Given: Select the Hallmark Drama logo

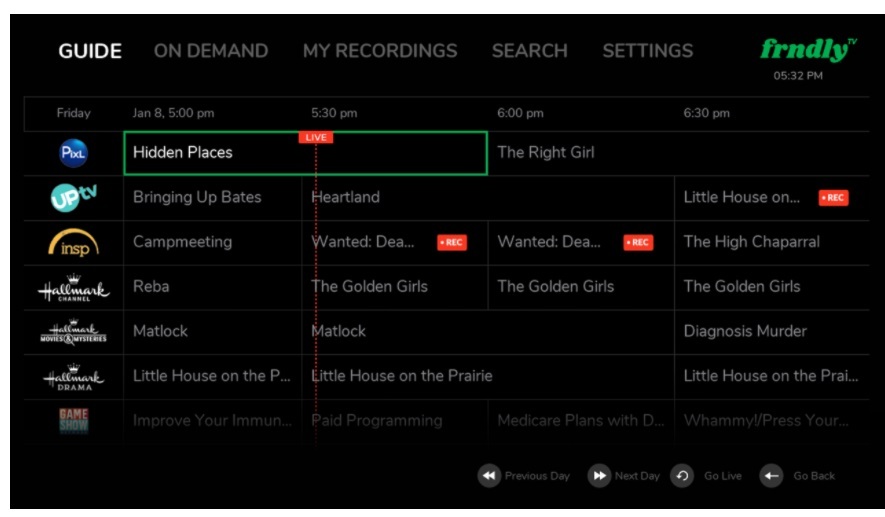Looking at the screenshot, I should pos(73,377).
